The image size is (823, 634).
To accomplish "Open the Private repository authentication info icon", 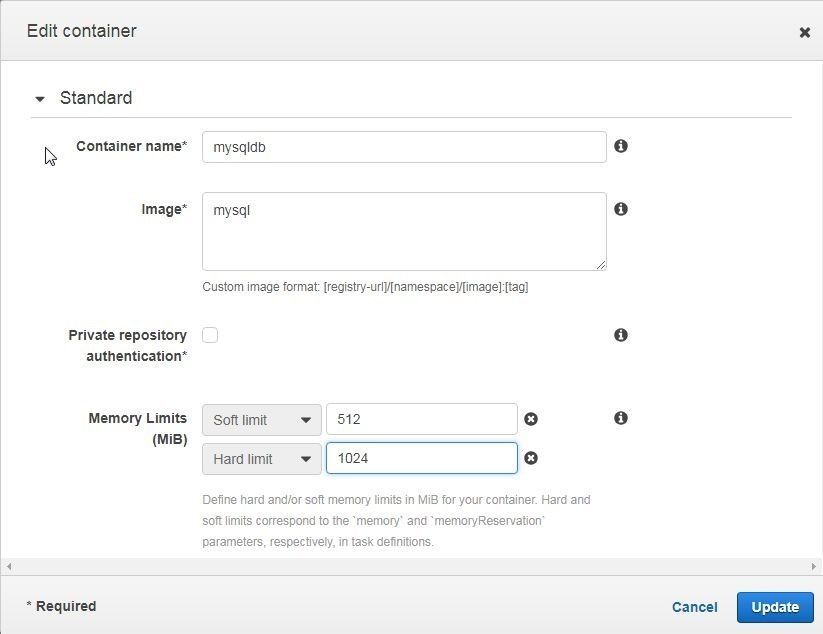I will [621, 335].
